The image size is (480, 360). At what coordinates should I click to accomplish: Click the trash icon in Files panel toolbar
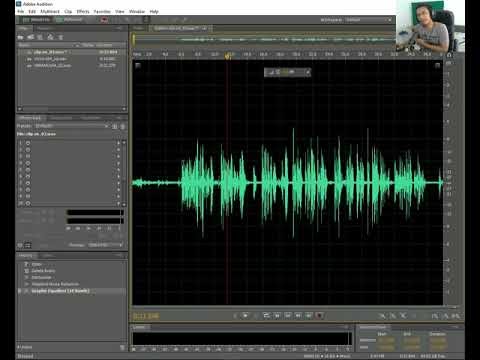pos(61,37)
